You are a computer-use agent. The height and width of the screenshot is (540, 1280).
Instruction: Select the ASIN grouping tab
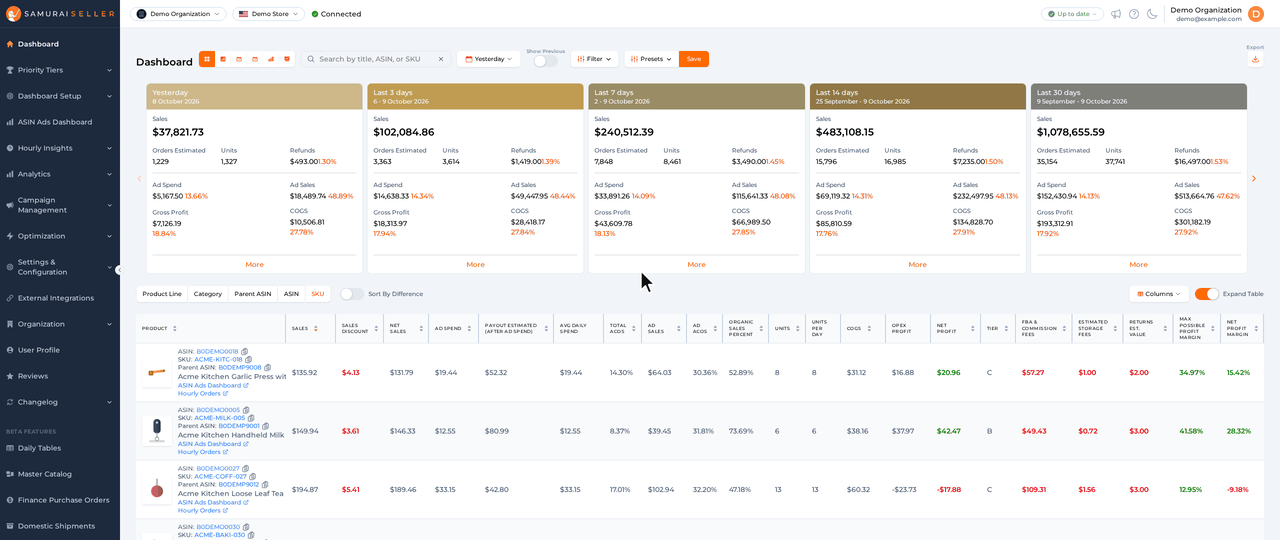point(291,294)
